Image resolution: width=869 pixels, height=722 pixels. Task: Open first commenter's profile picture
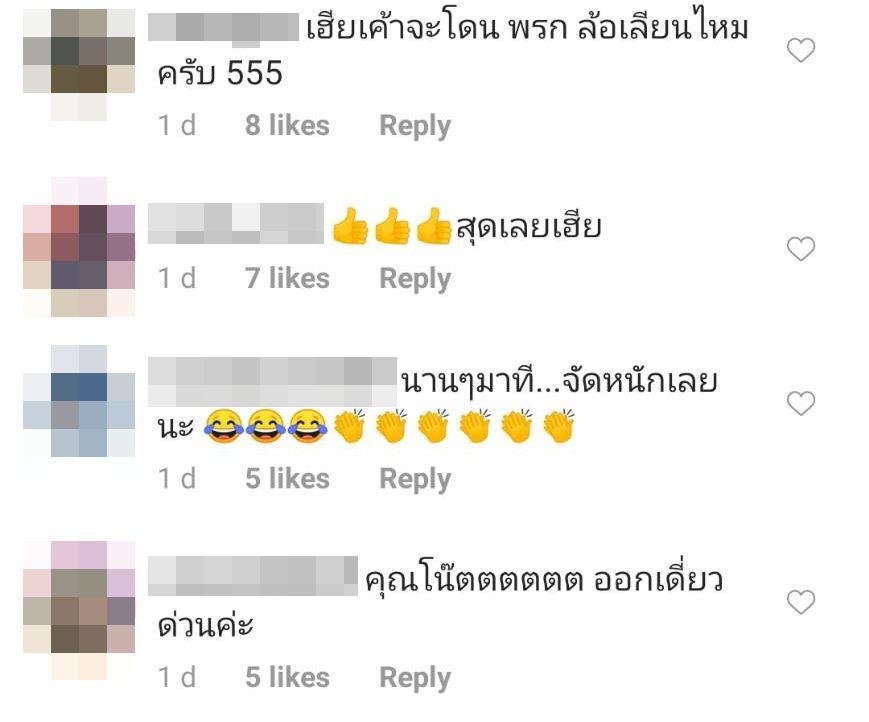point(79,65)
